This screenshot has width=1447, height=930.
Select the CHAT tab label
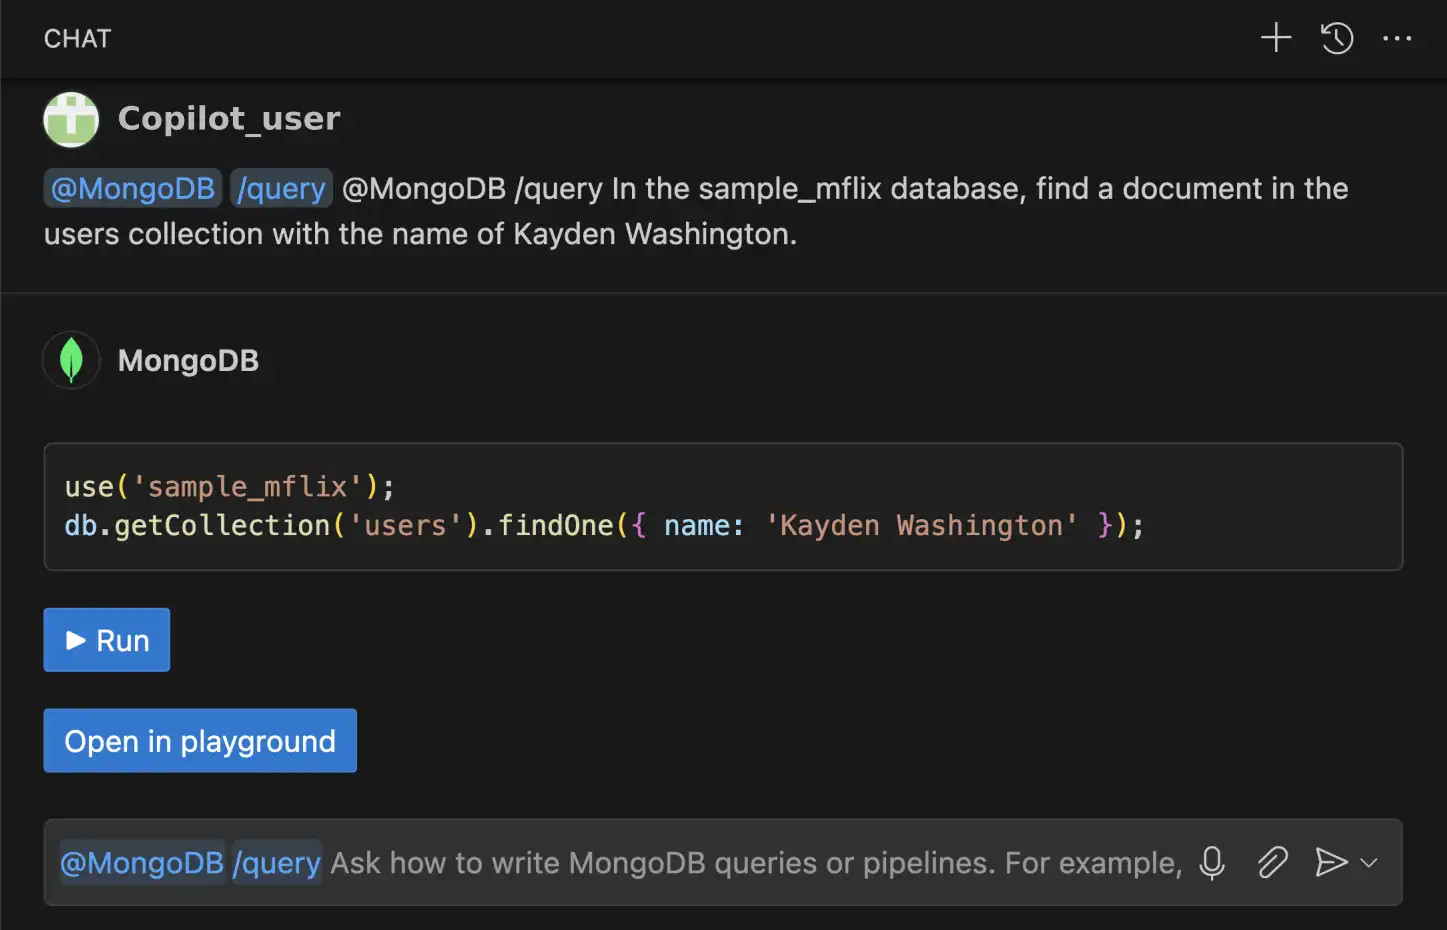pos(77,38)
